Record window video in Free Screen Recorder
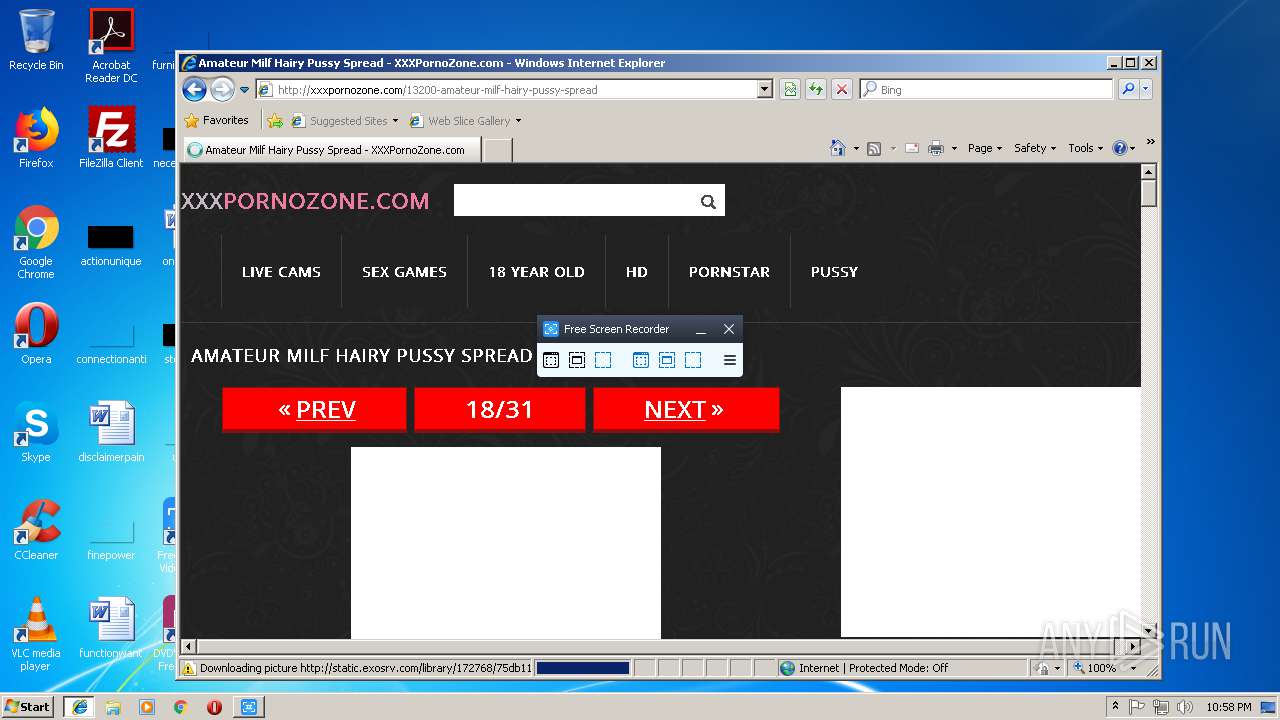This screenshot has width=1280, height=720. coord(667,360)
